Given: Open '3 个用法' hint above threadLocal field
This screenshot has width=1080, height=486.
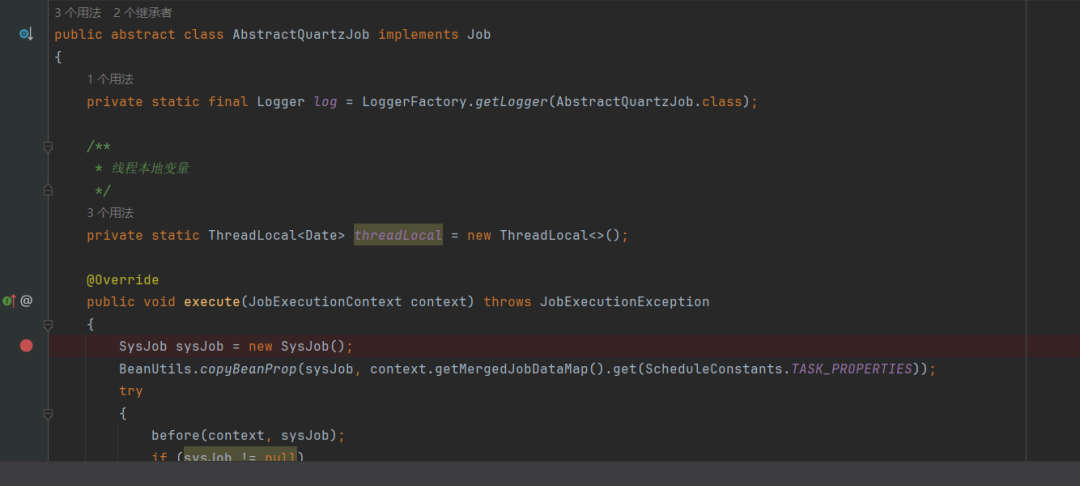Looking at the screenshot, I should tap(110, 213).
